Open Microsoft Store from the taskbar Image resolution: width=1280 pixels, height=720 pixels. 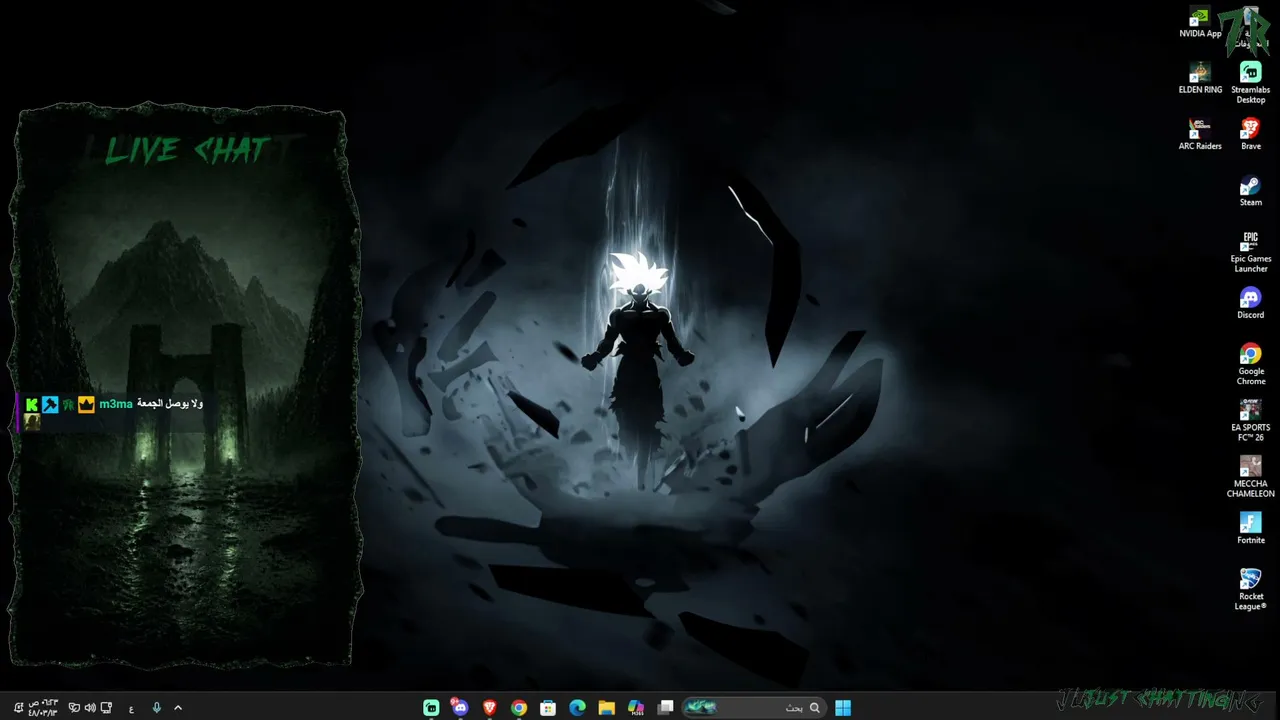pyautogui.click(x=548, y=708)
